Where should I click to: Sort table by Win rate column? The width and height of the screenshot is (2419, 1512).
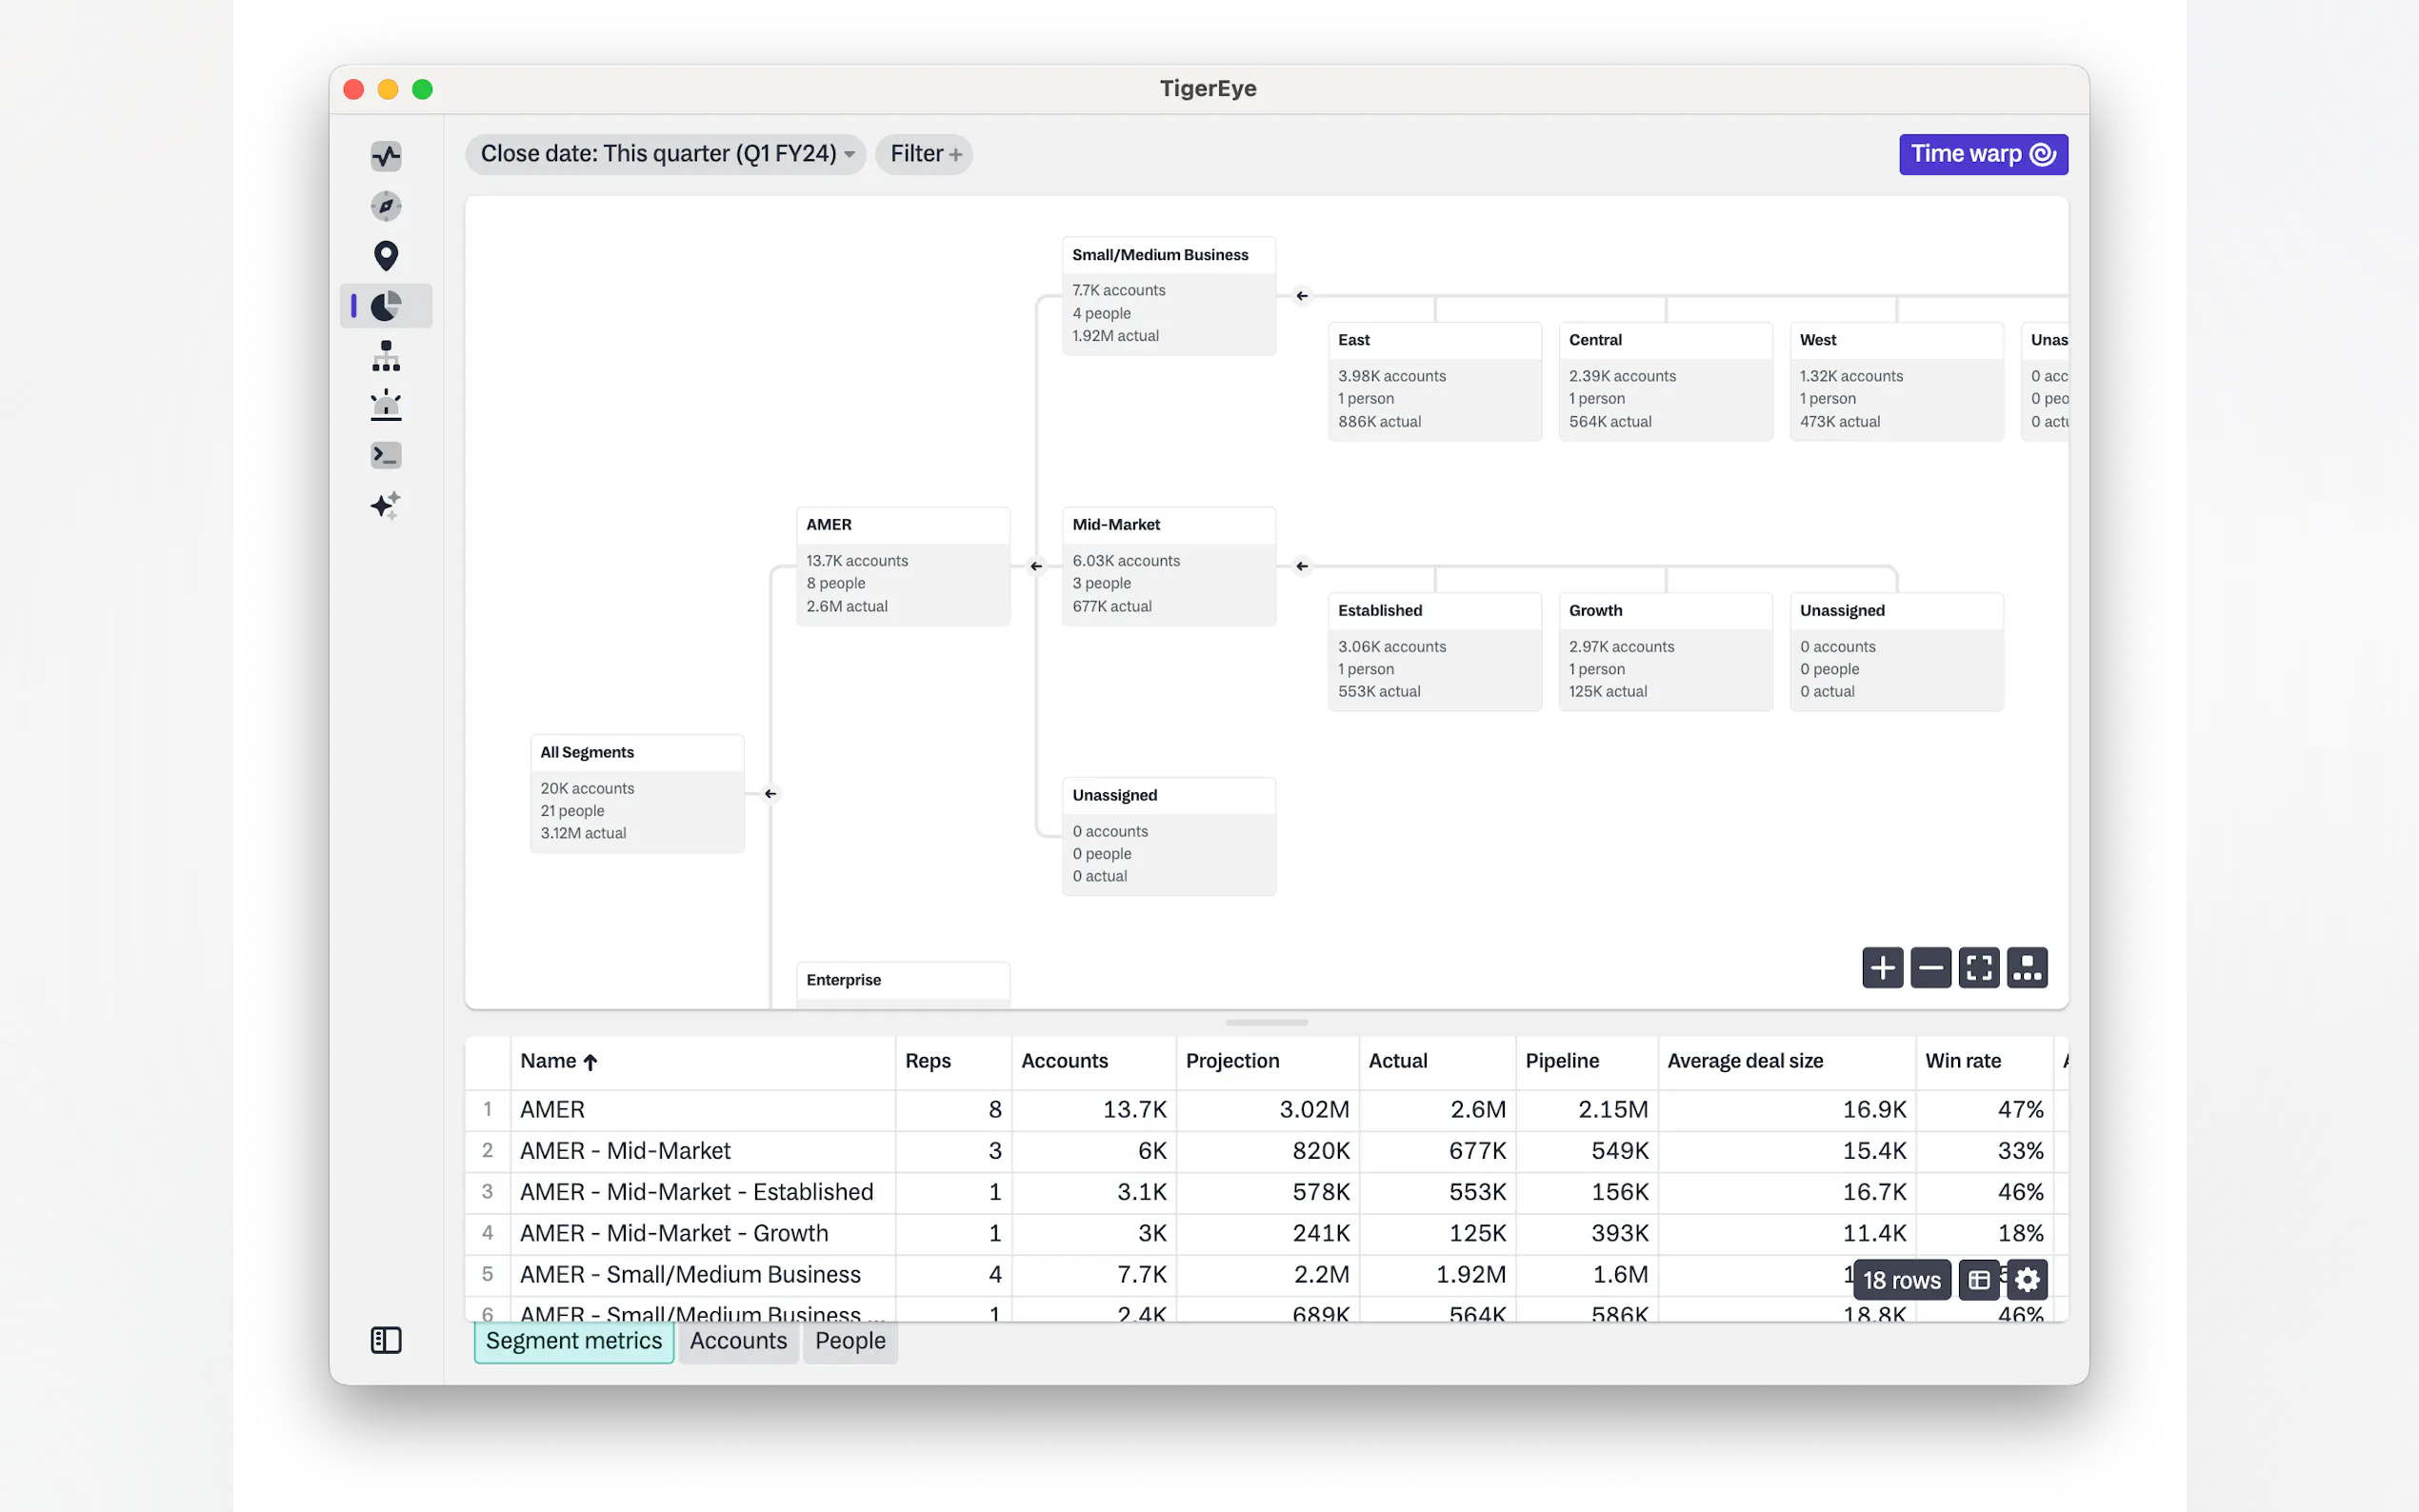click(1962, 1061)
